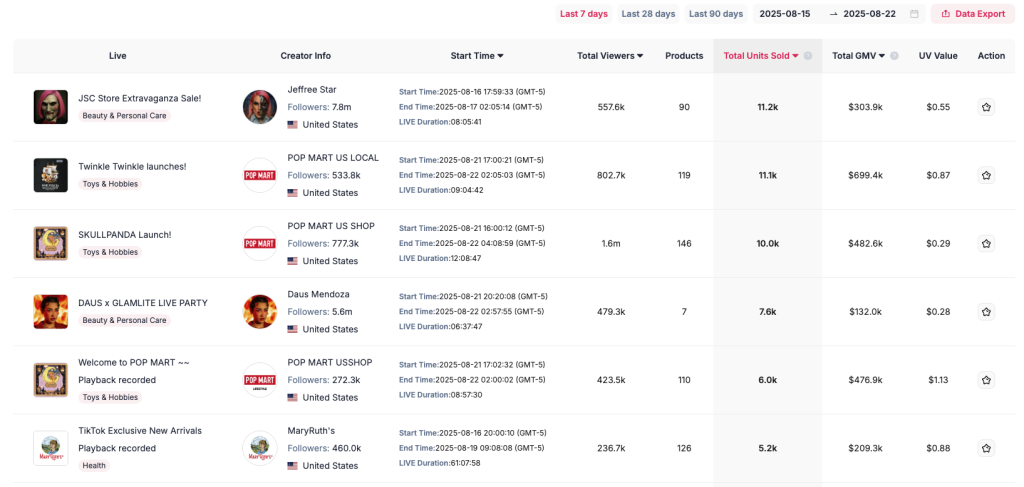This screenshot has height=487, width=1024.
Task: Open the SKULLPANDA Launch live thumbnail
Action: coord(50,243)
